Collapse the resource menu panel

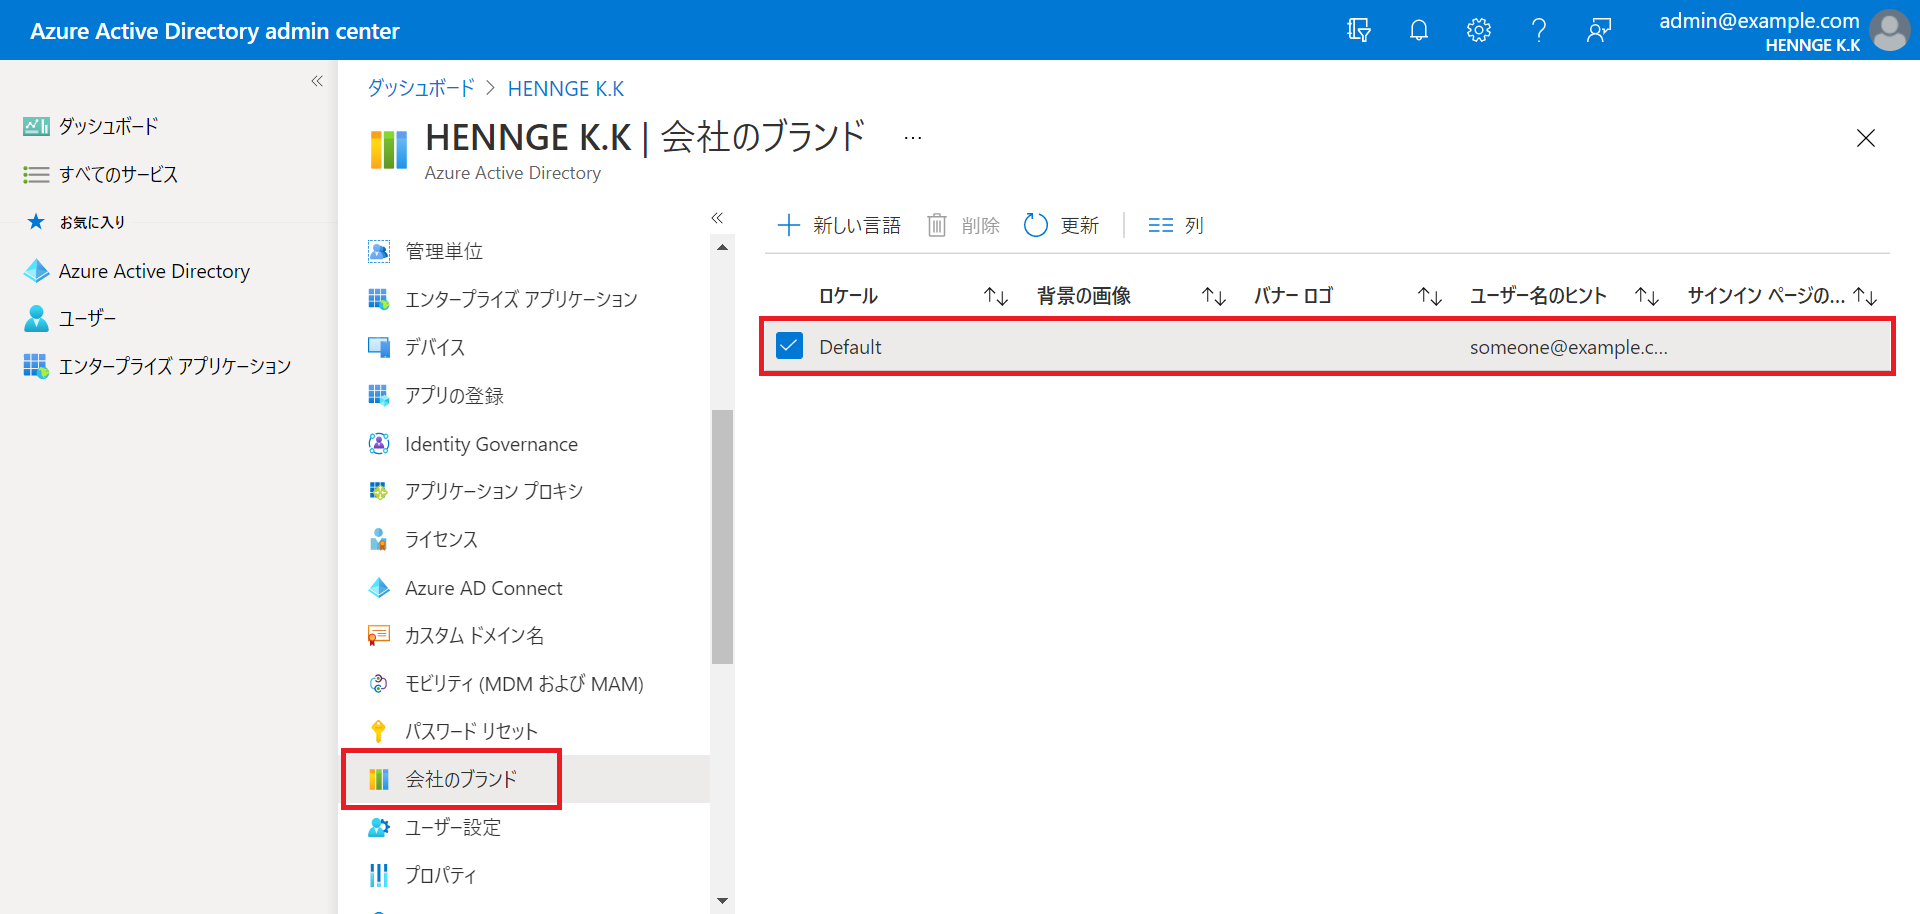click(717, 218)
